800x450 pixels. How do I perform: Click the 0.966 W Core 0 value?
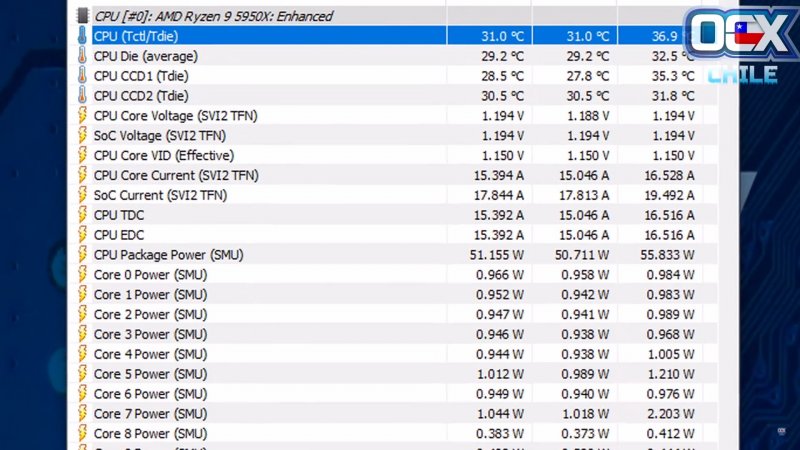click(499, 275)
